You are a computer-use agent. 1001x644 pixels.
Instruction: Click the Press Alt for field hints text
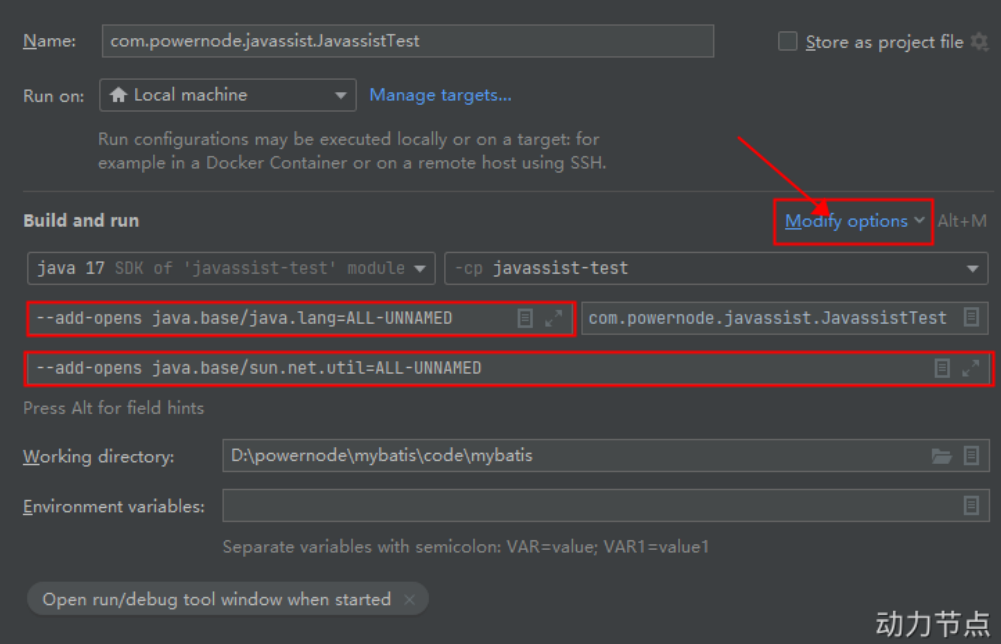(114, 408)
